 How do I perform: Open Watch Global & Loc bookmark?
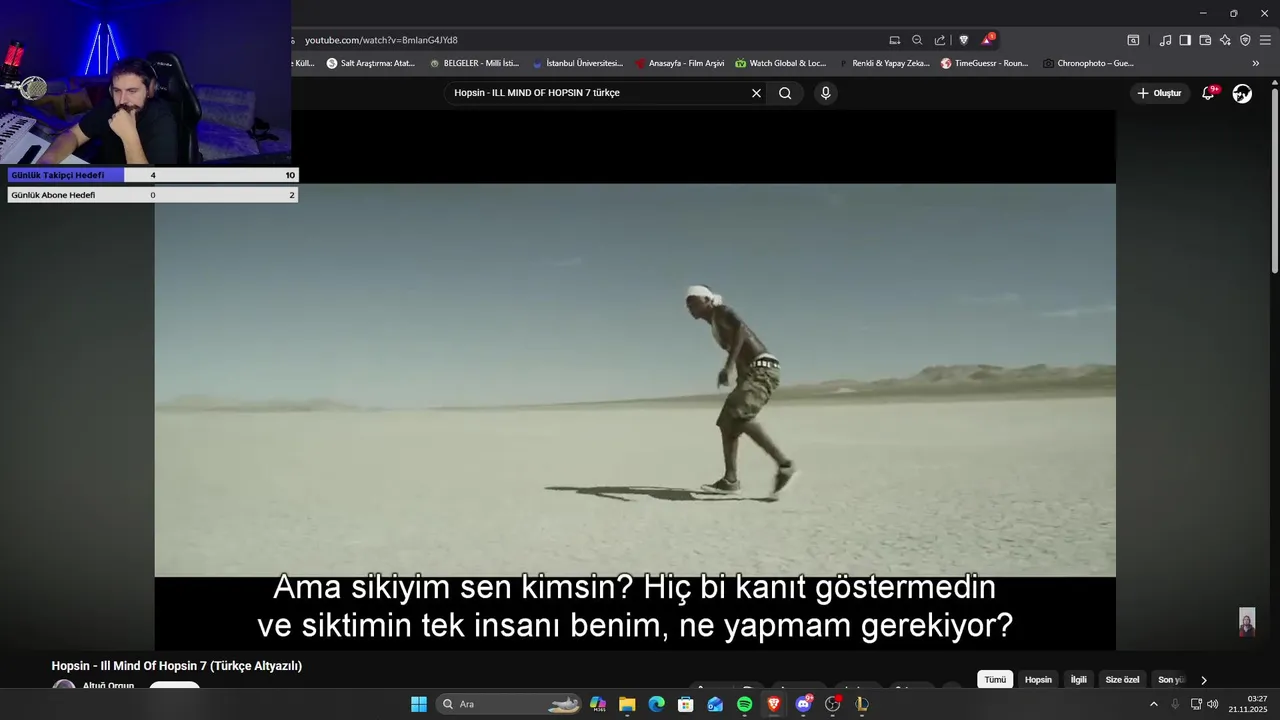(x=781, y=63)
